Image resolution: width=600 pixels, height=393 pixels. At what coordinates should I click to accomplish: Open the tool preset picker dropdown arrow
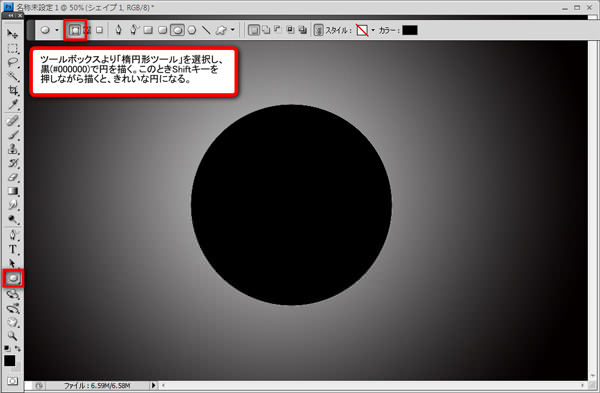pos(57,30)
